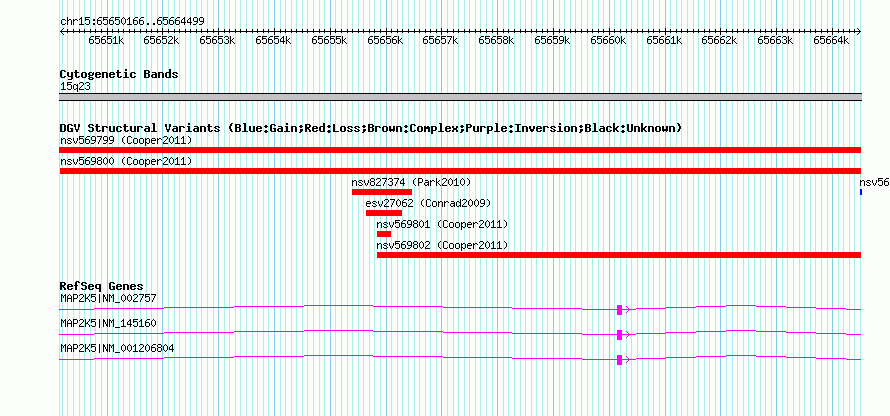Click the red bar under nsv569800
890x416 pixels.
(460, 171)
